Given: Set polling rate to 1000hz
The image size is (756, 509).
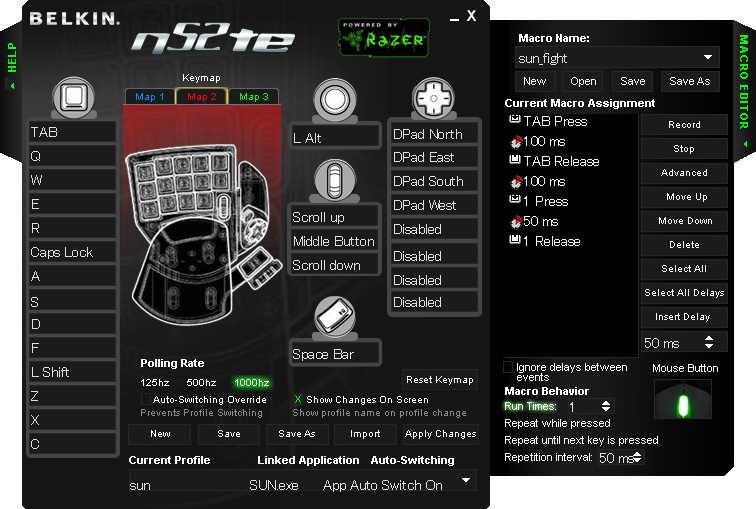Looking at the screenshot, I should (x=252, y=382).
